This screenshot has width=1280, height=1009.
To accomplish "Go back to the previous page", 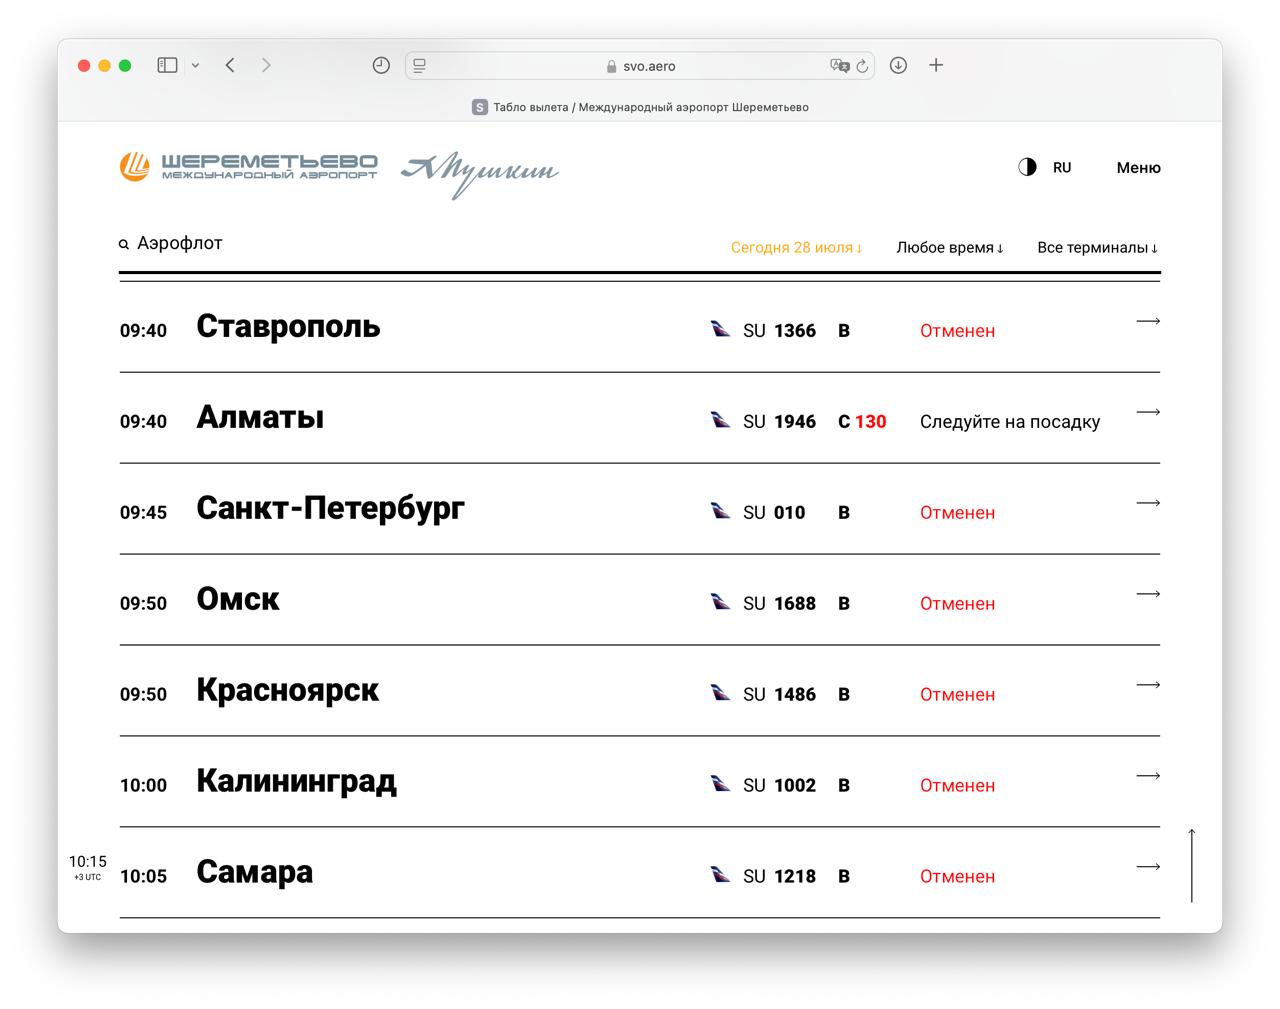I will pyautogui.click(x=230, y=65).
